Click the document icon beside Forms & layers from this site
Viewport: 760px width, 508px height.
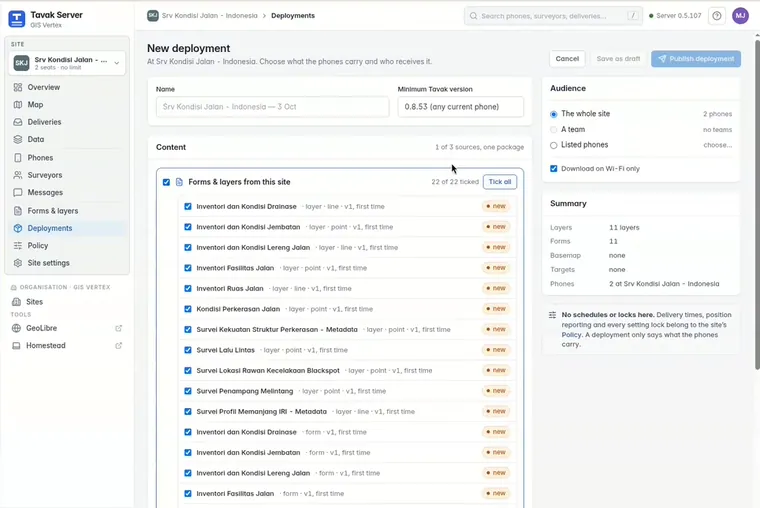click(179, 182)
